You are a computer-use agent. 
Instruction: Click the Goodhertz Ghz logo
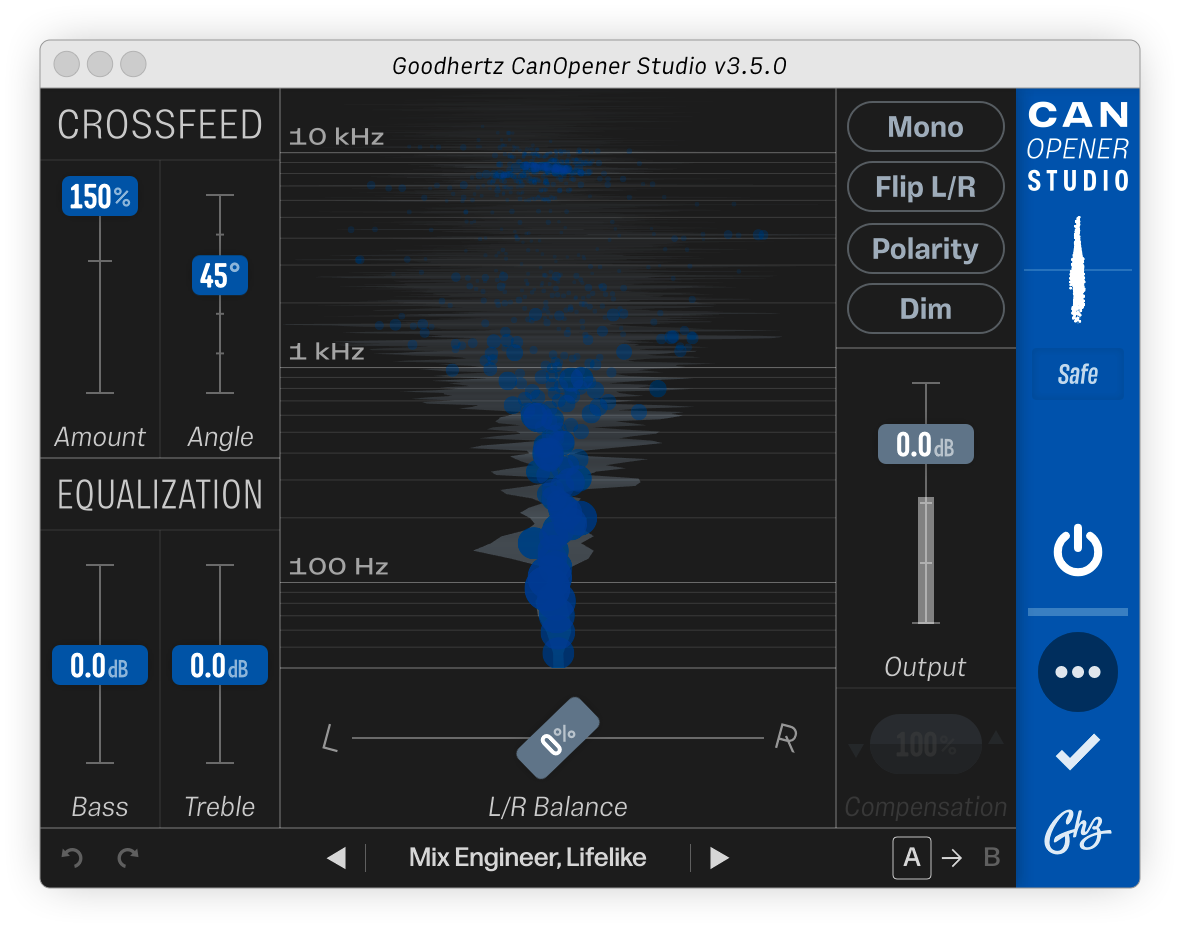pyautogui.click(x=1078, y=832)
